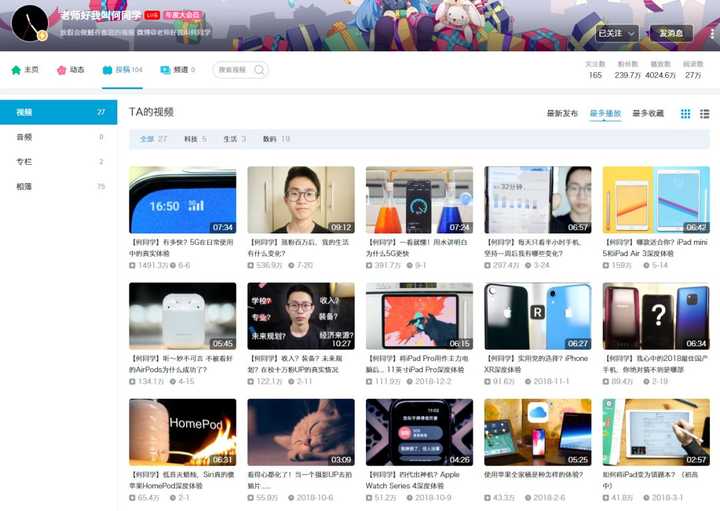Open the 5G在日常使用 video title link

182,247
